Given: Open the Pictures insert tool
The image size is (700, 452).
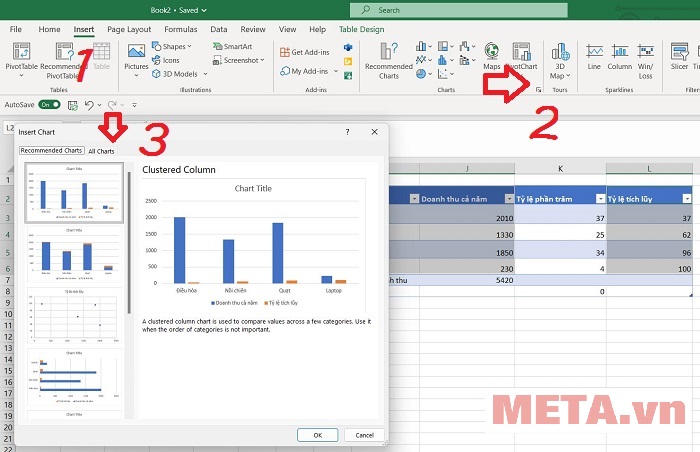Looking at the screenshot, I should click(136, 56).
